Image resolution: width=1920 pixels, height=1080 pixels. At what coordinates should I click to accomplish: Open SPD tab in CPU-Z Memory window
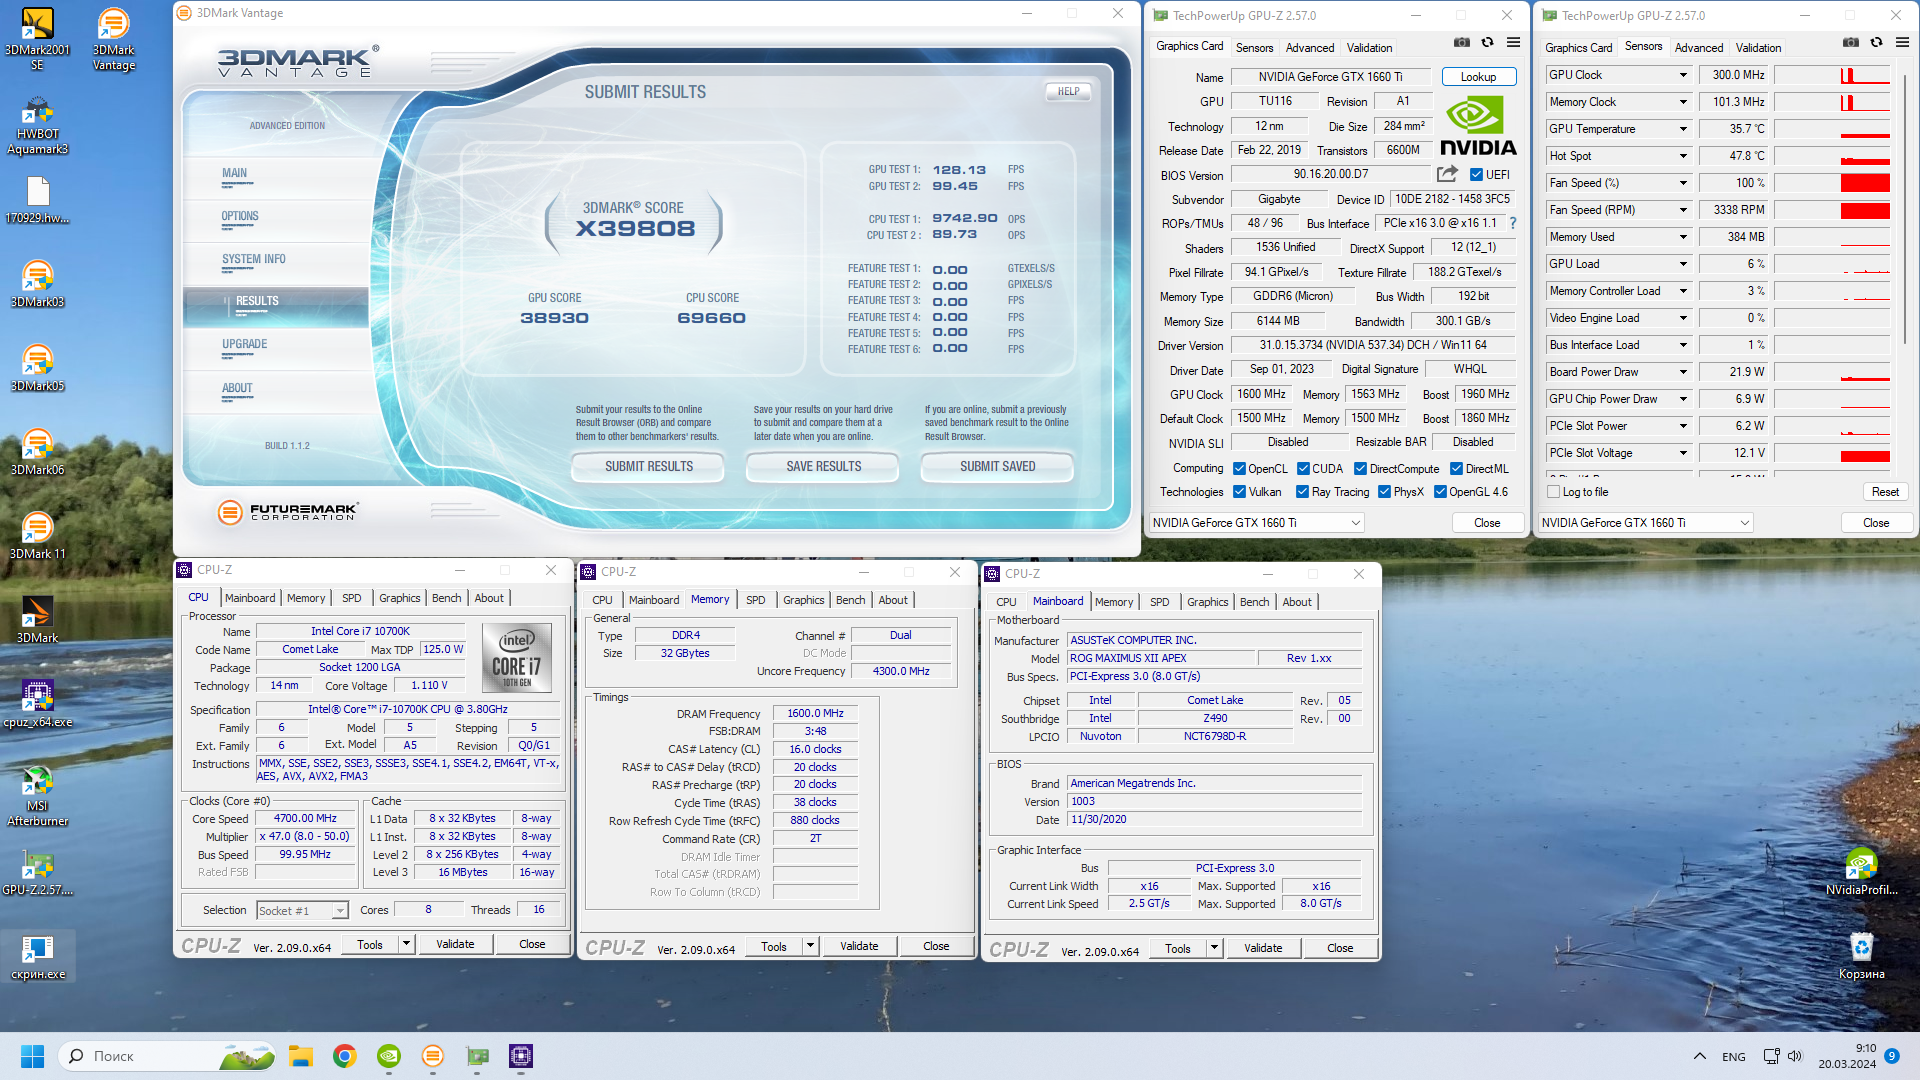pos(755,600)
